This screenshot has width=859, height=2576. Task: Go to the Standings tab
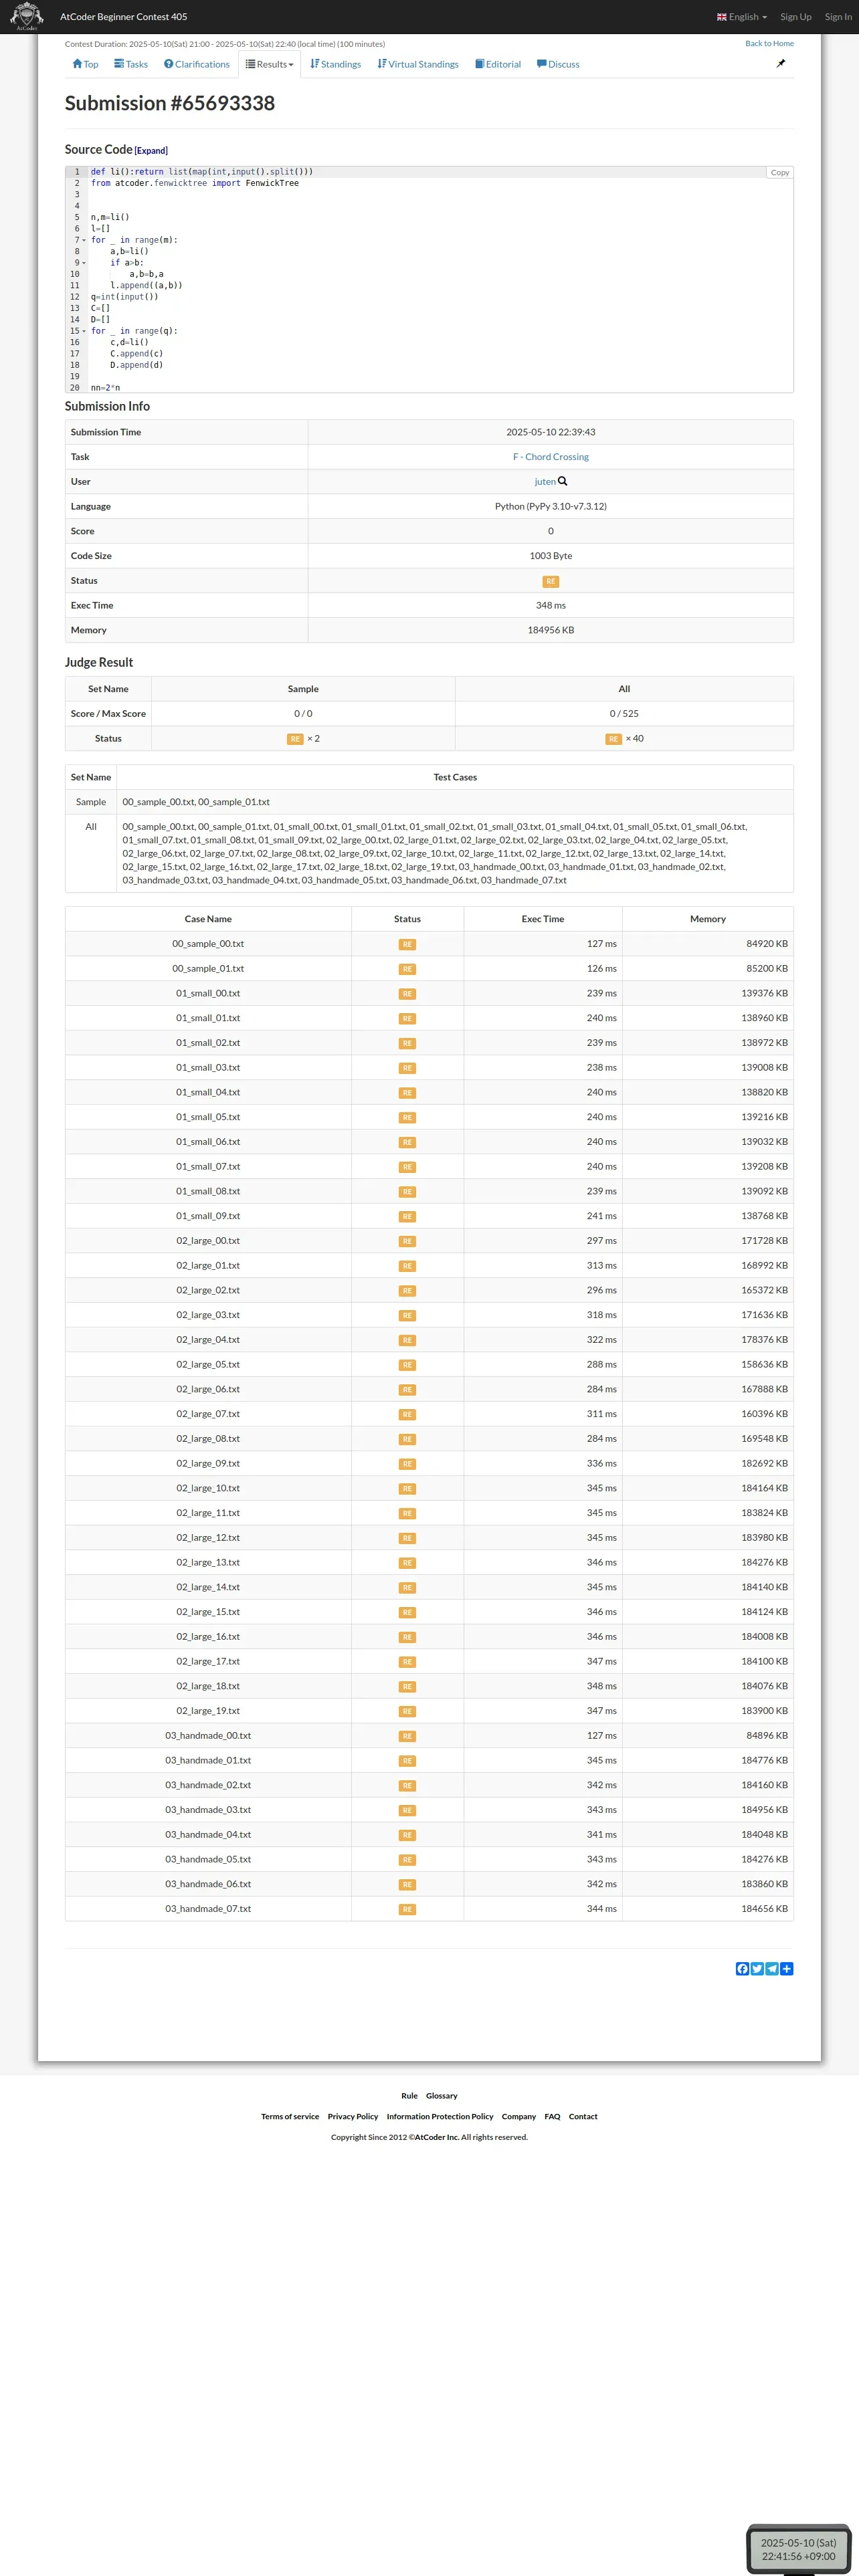coord(336,64)
